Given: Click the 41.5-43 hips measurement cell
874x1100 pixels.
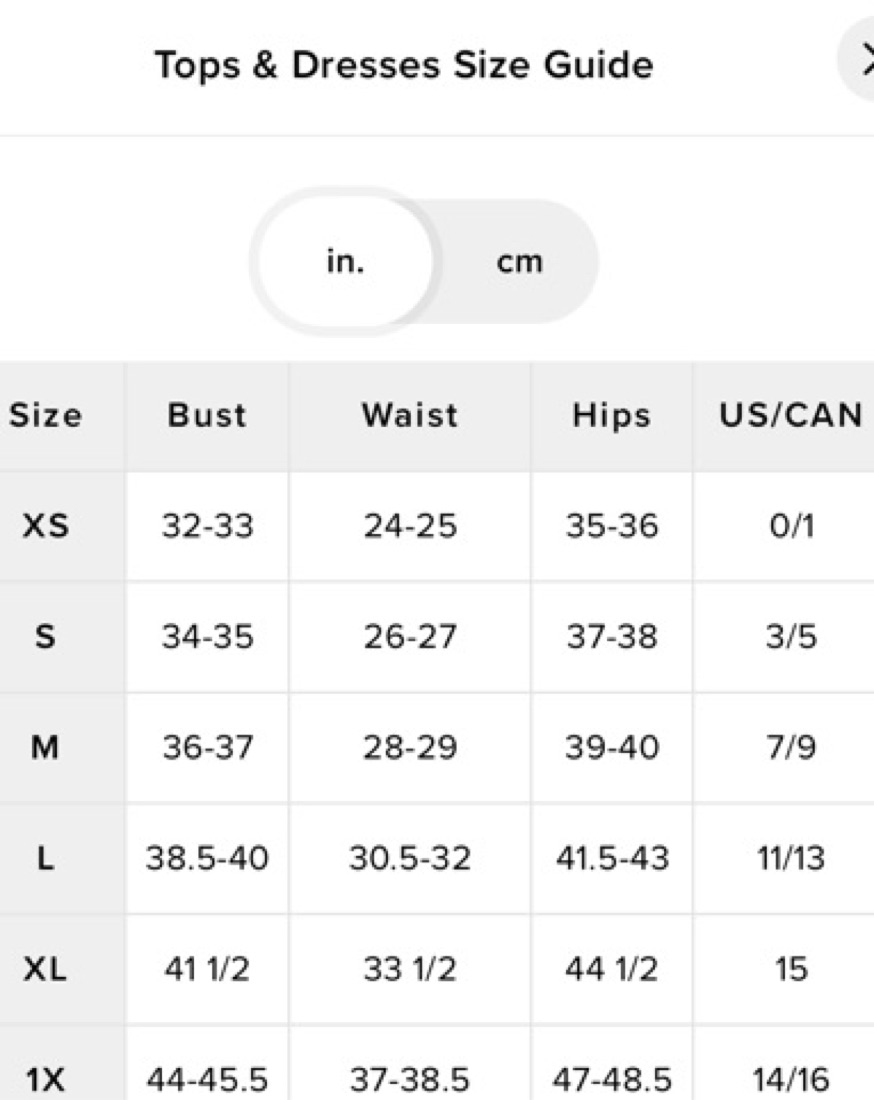Looking at the screenshot, I should pos(611,858).
